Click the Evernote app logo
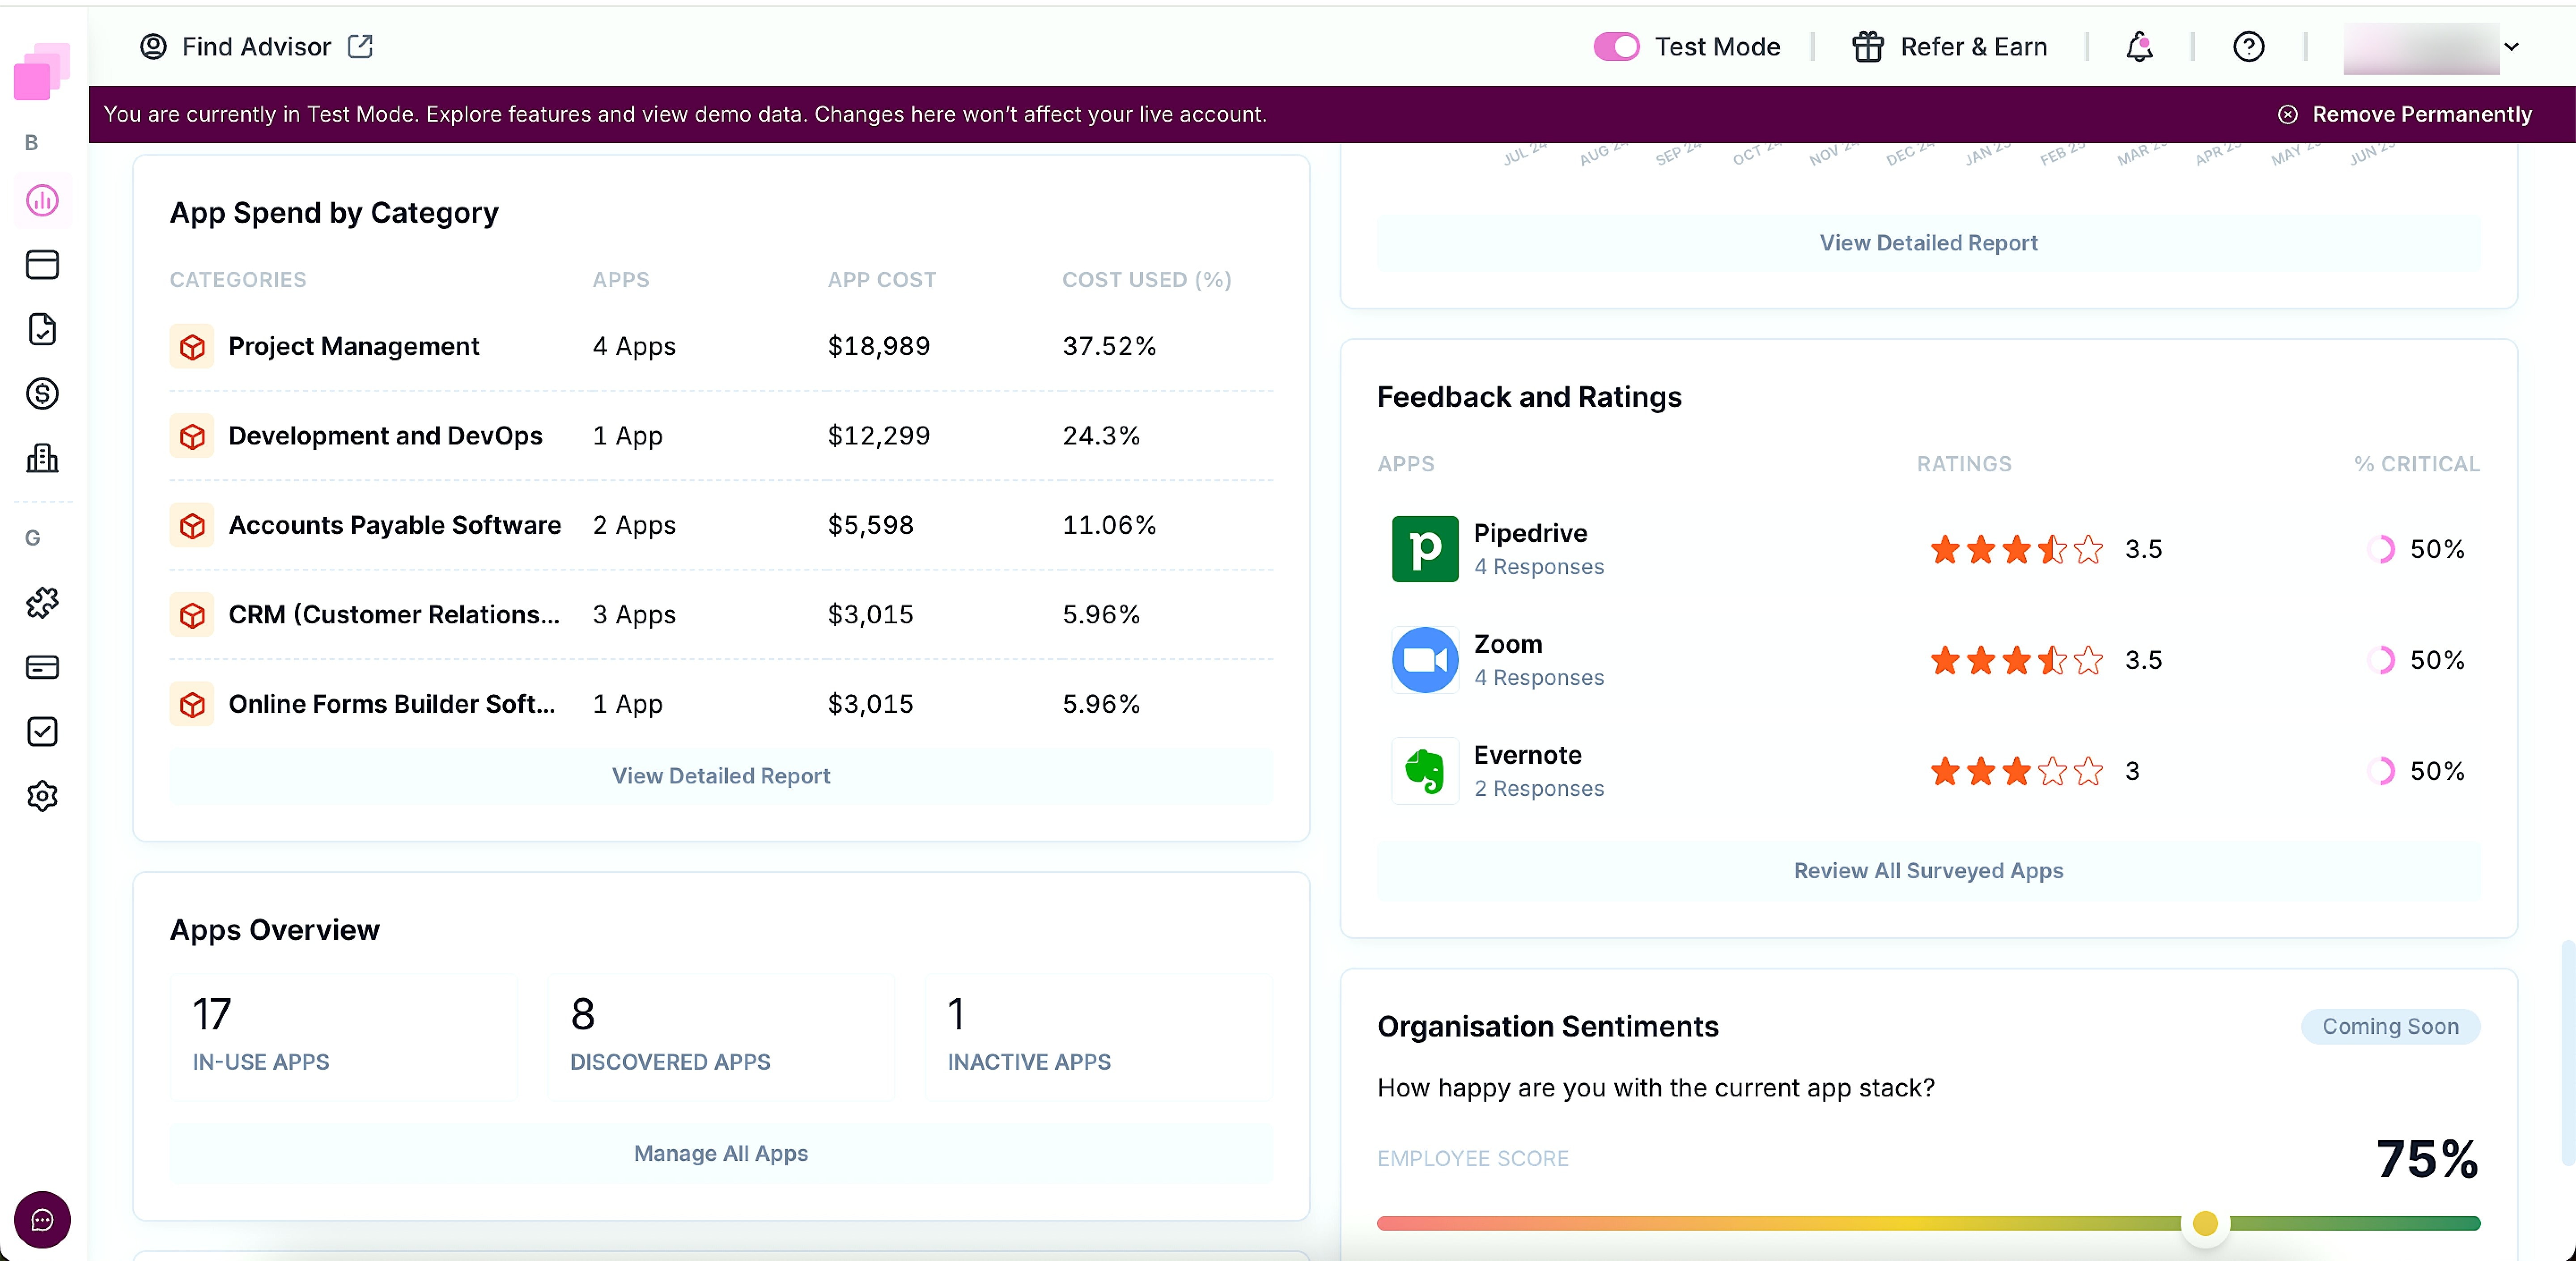Screen dimensions: 2576x1261 click(x=1424, y=771)
